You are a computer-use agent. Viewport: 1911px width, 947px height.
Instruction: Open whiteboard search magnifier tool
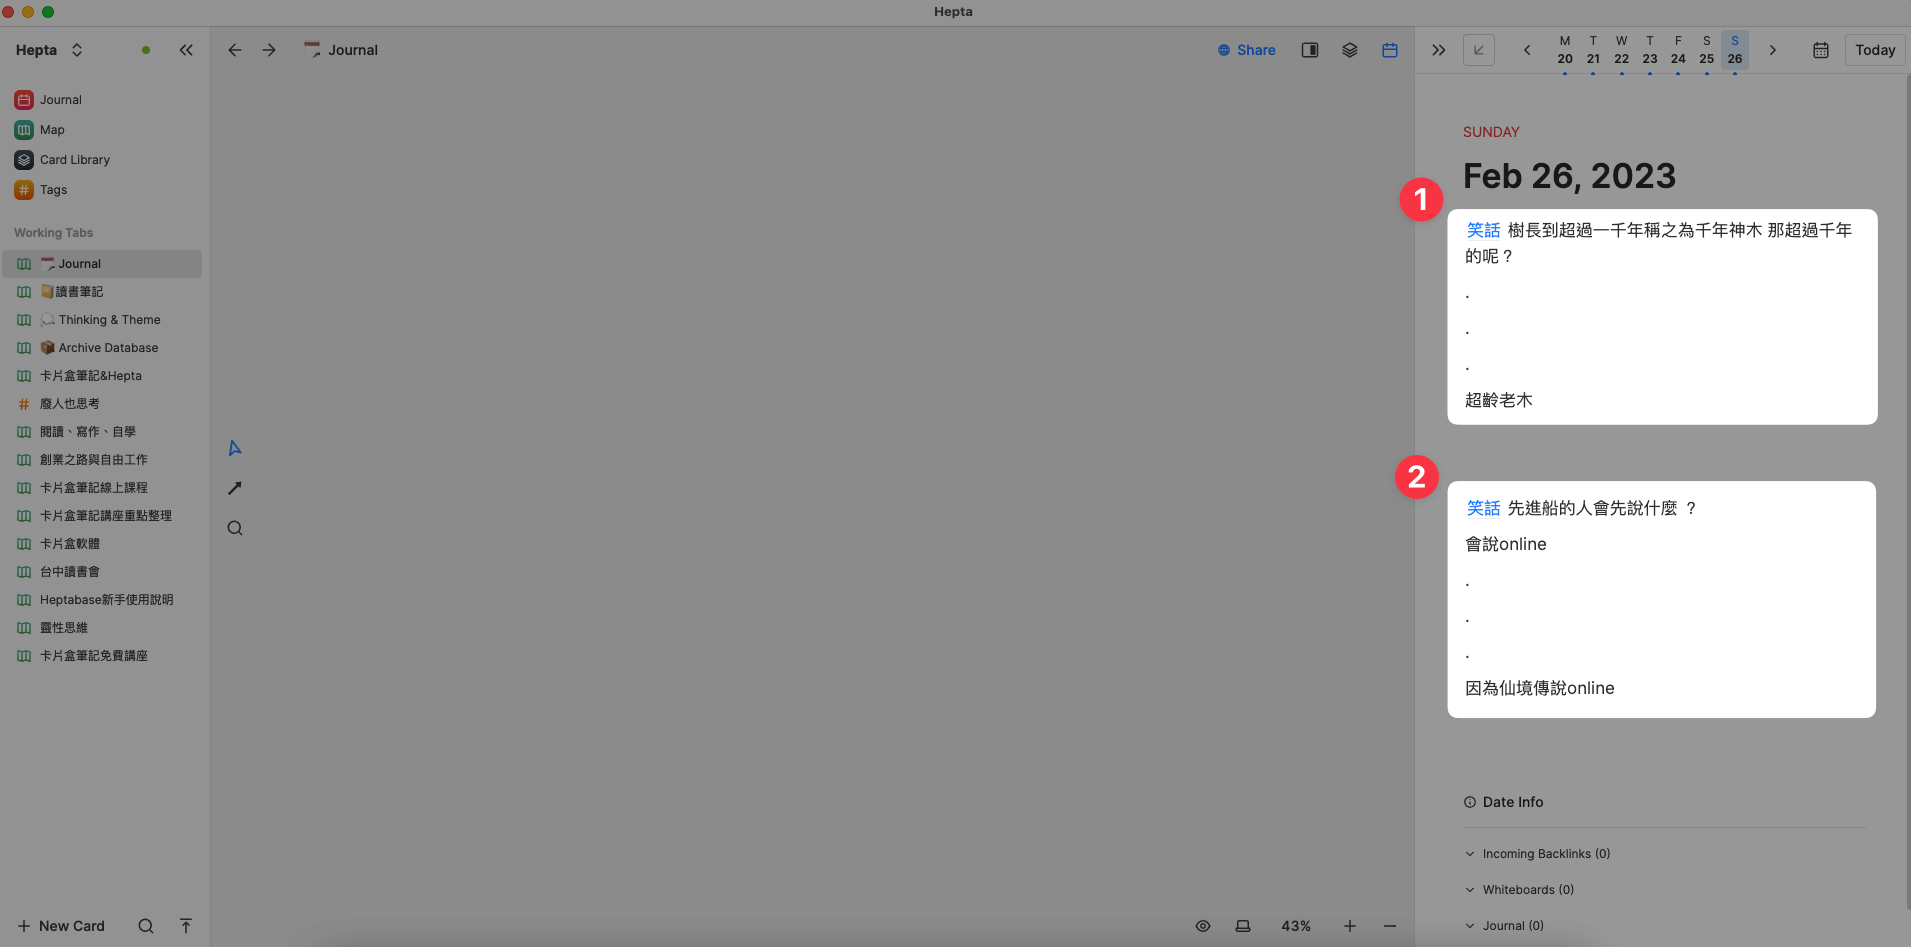[235, 528]
